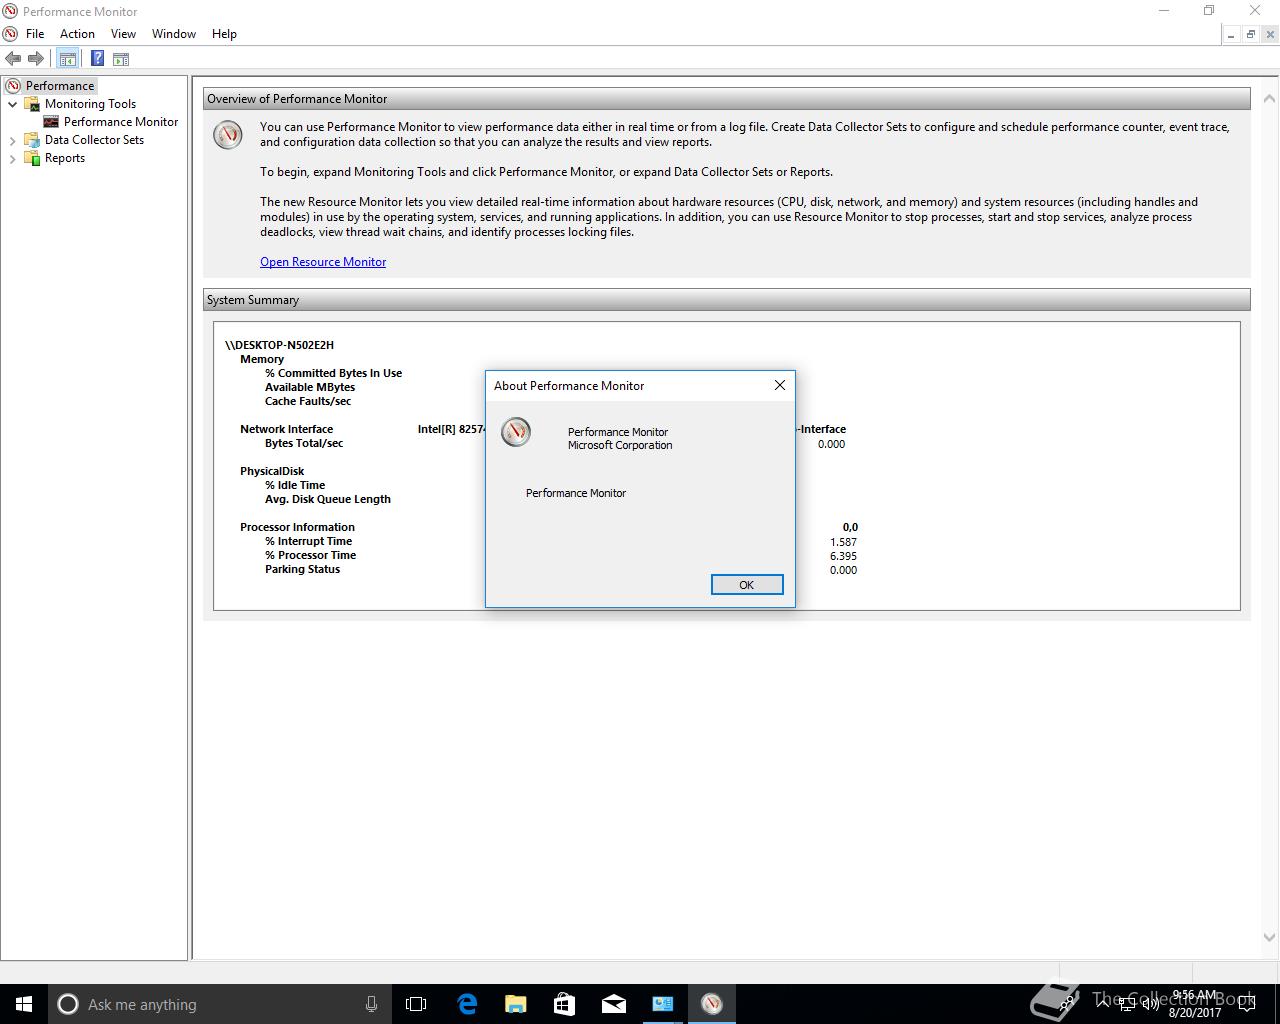Click the Overview of Performance Monitor header

tap(727, 99)
